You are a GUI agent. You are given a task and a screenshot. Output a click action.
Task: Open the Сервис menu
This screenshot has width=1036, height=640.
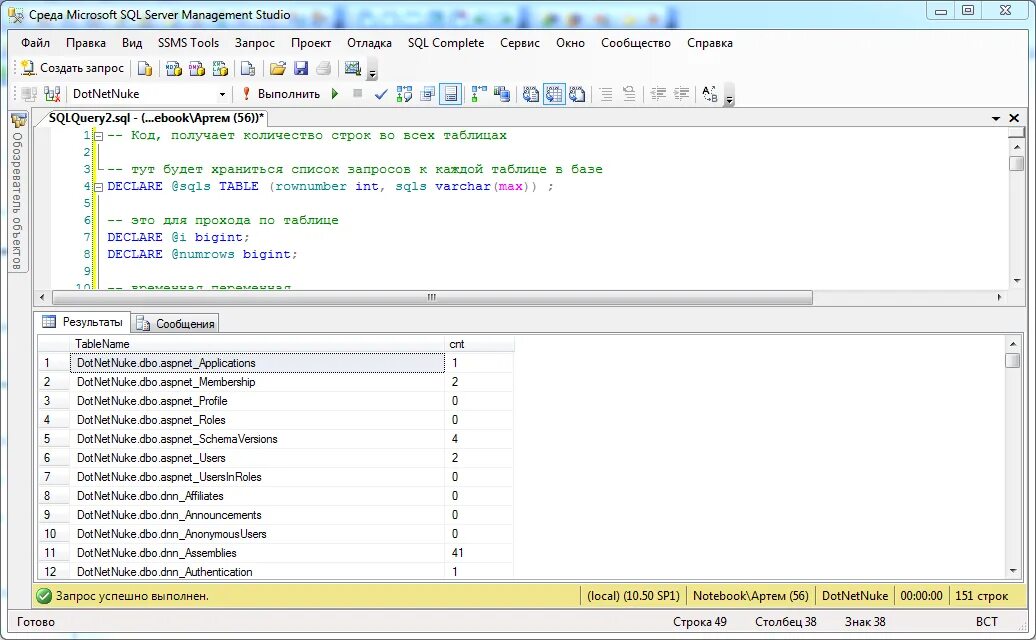(x=519, y=43)
